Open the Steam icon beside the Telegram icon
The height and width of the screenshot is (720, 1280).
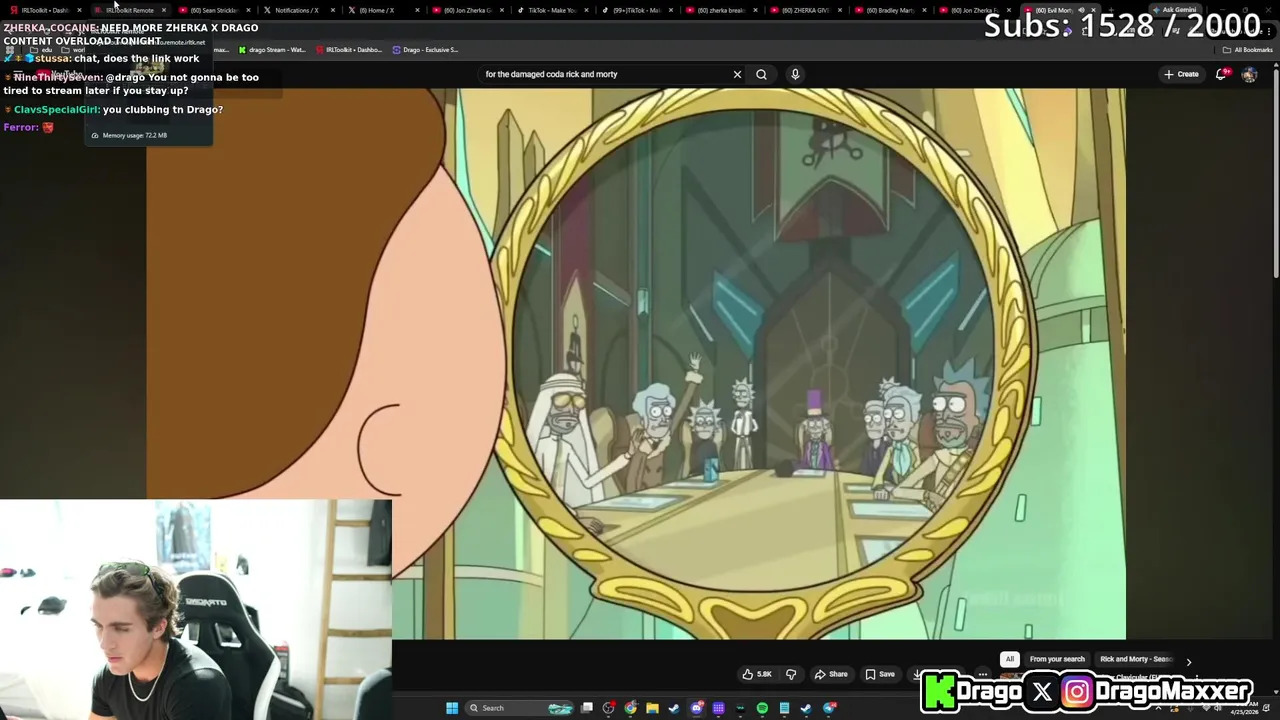pyautogui.click(x=806, y=708)
